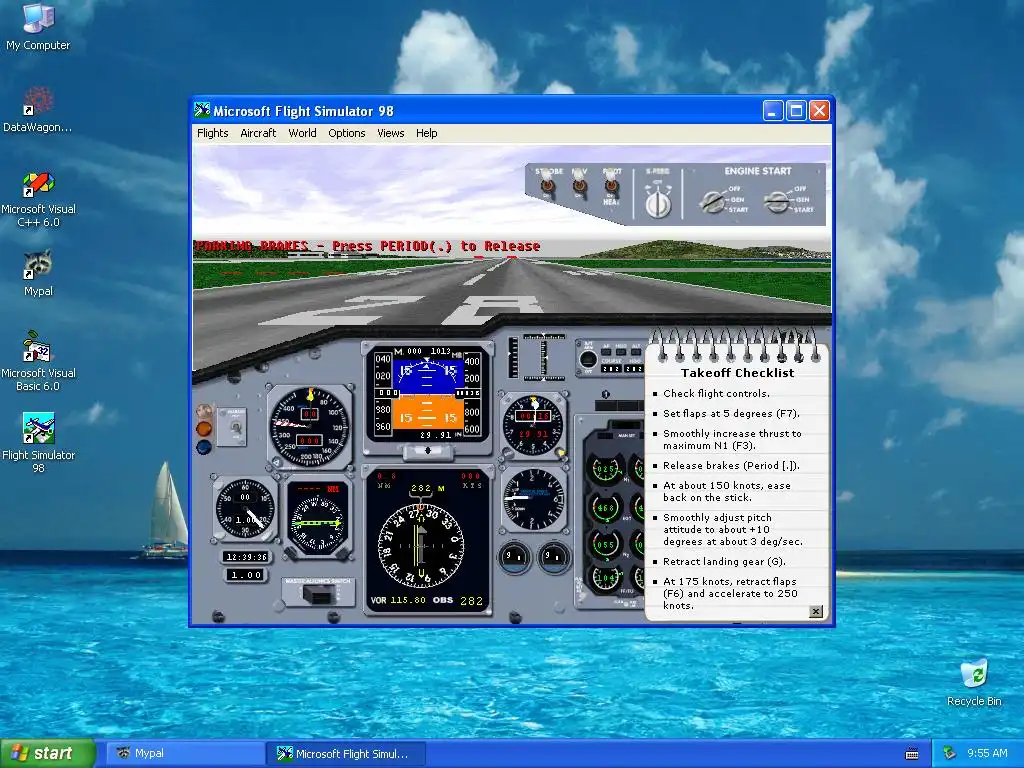Open the Flights menu

[213, 133]
